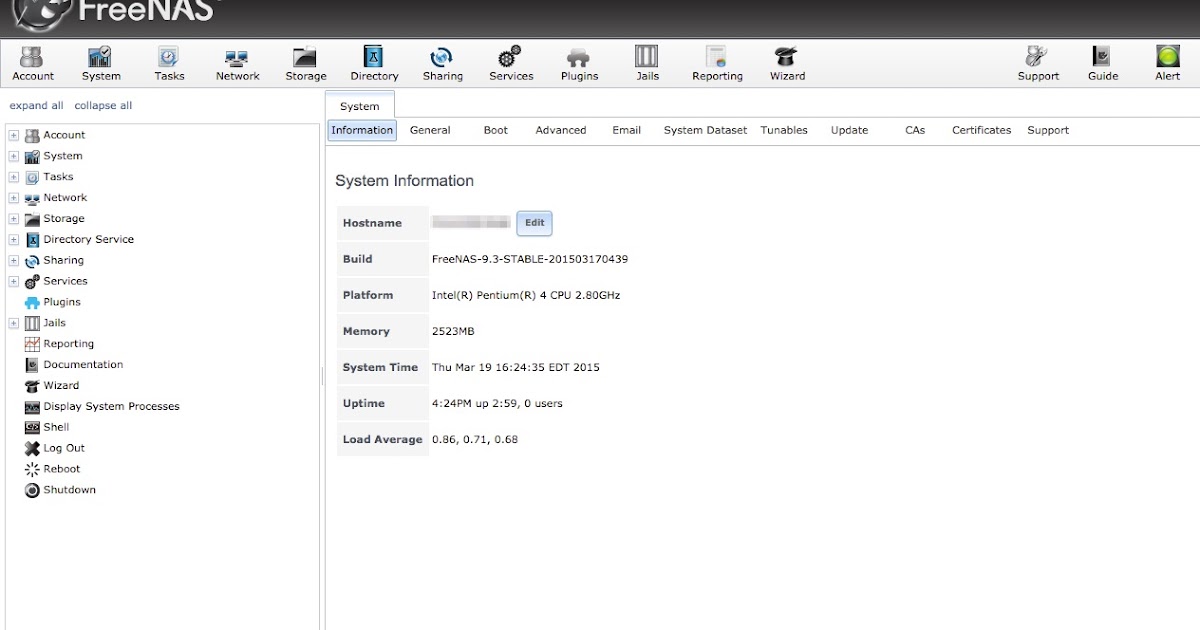Expand the Tasks tree node
This screenshot has height=630, width=1200.
coord(14,177)
